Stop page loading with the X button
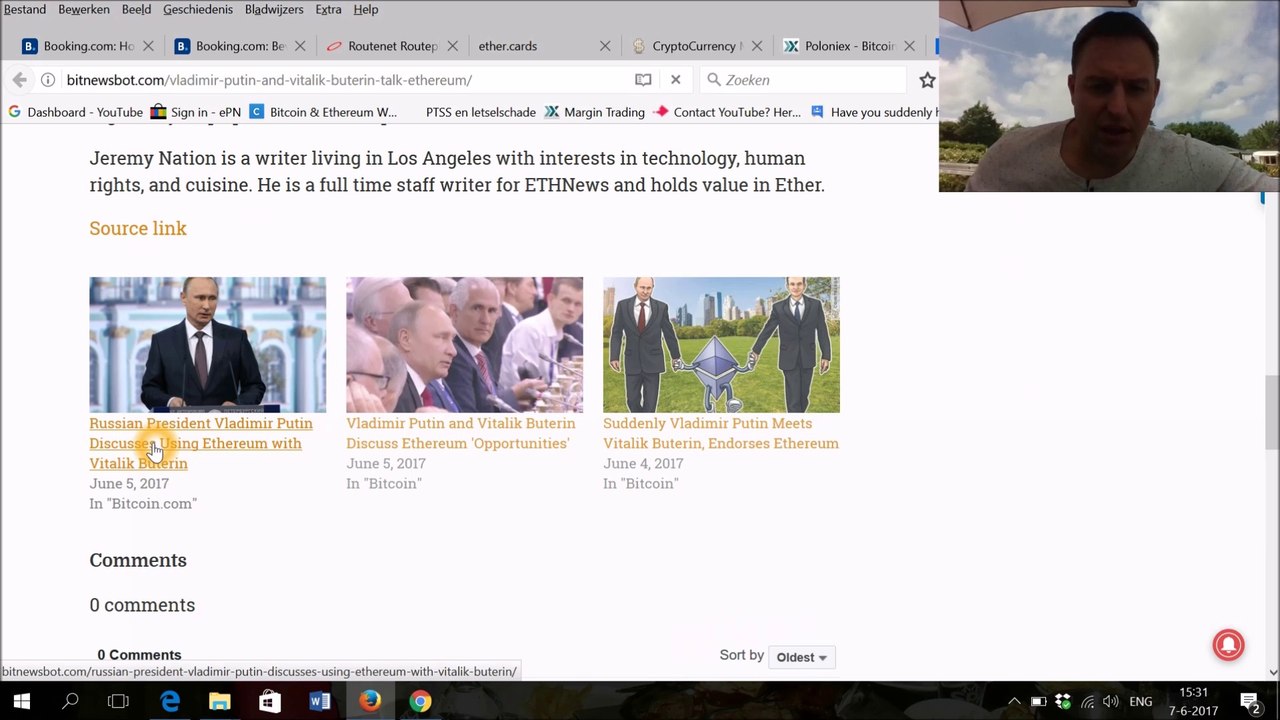 (675, 80)
